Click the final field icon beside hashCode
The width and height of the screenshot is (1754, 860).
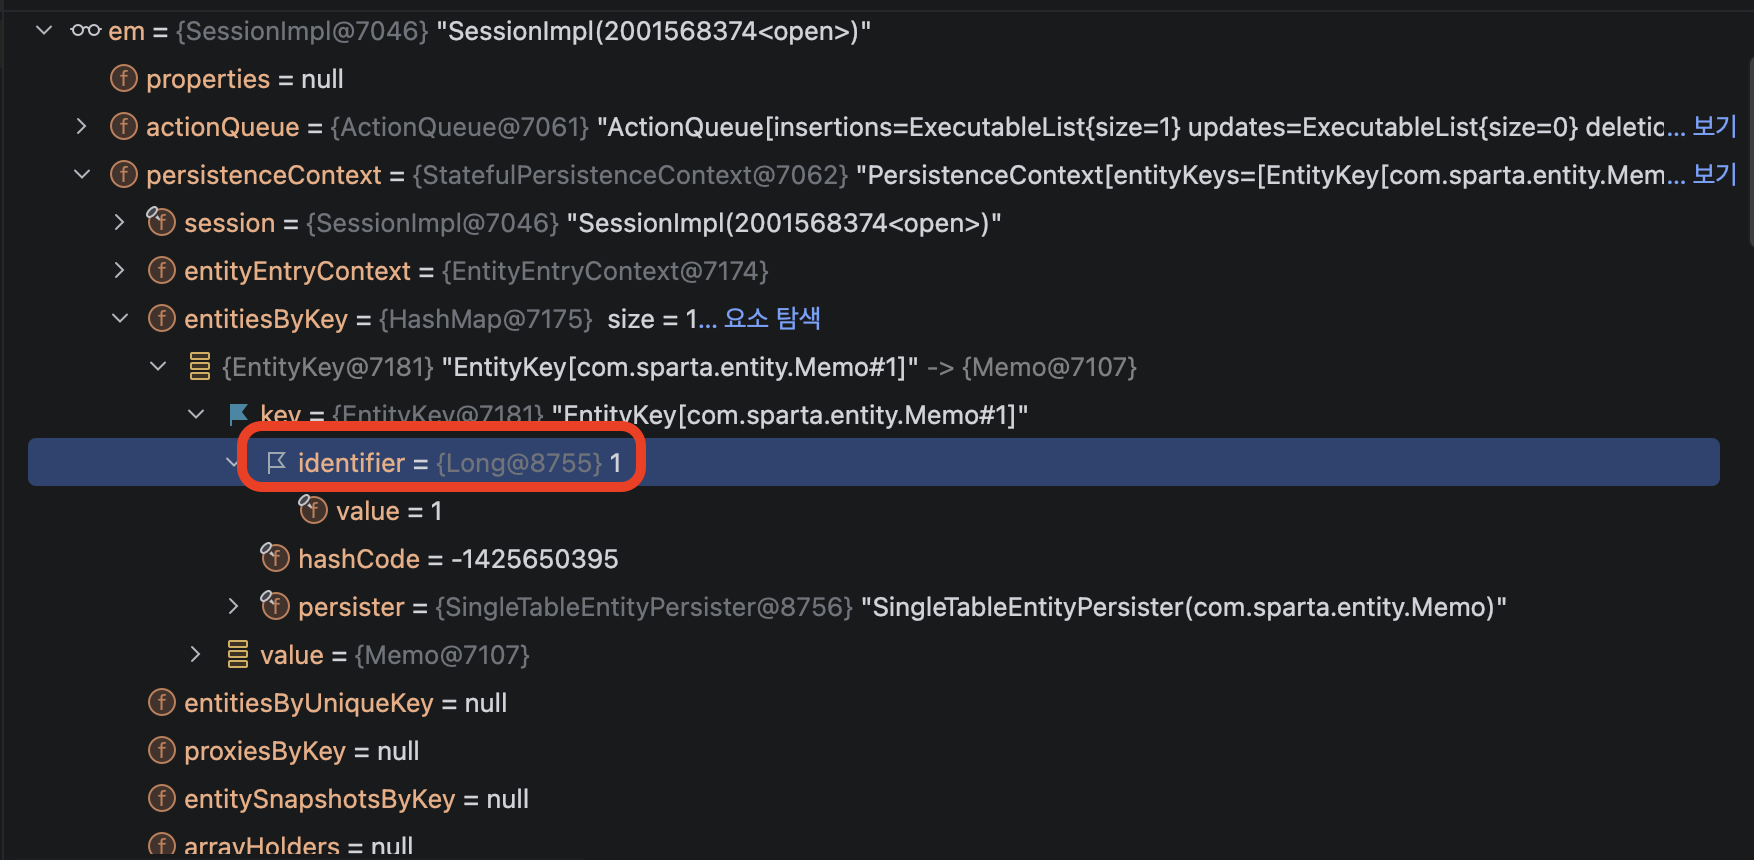point(275,557)
